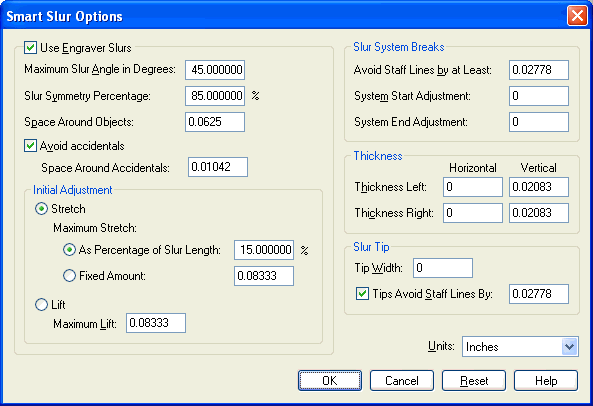Open the Units dropdown arrow
The image size is (593, 406).
click(570, 346)
